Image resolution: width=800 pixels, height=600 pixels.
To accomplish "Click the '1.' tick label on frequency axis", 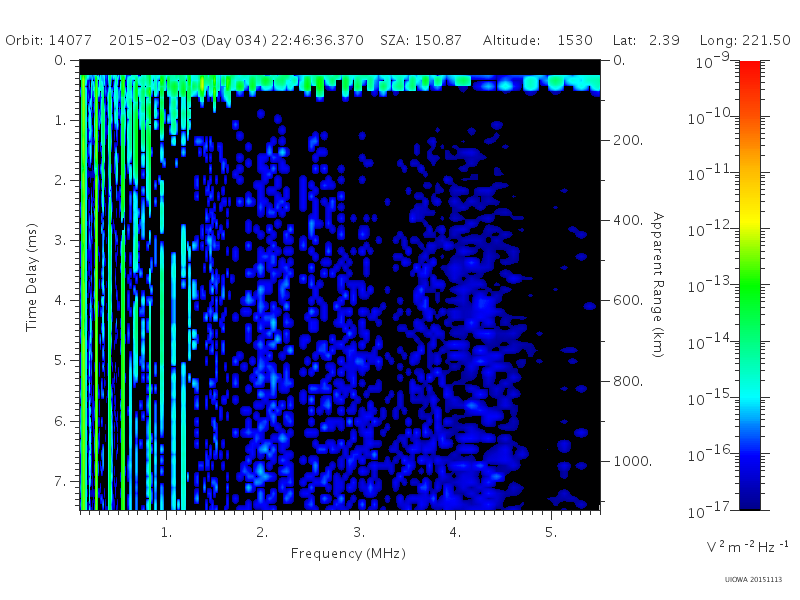I will (166, 533).
